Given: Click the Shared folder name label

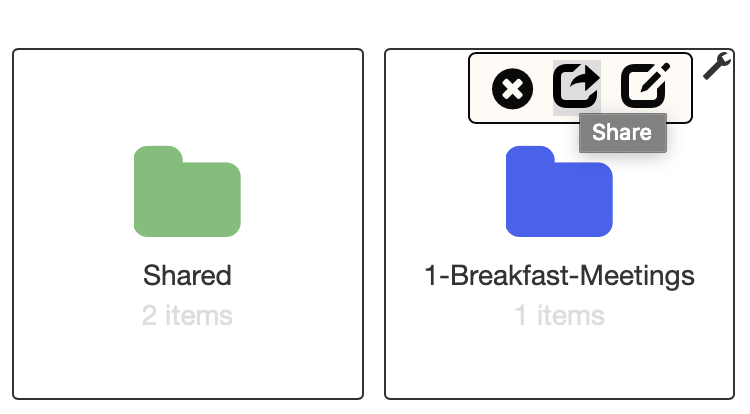Looking at the screenshot, I should click(187, 275).
